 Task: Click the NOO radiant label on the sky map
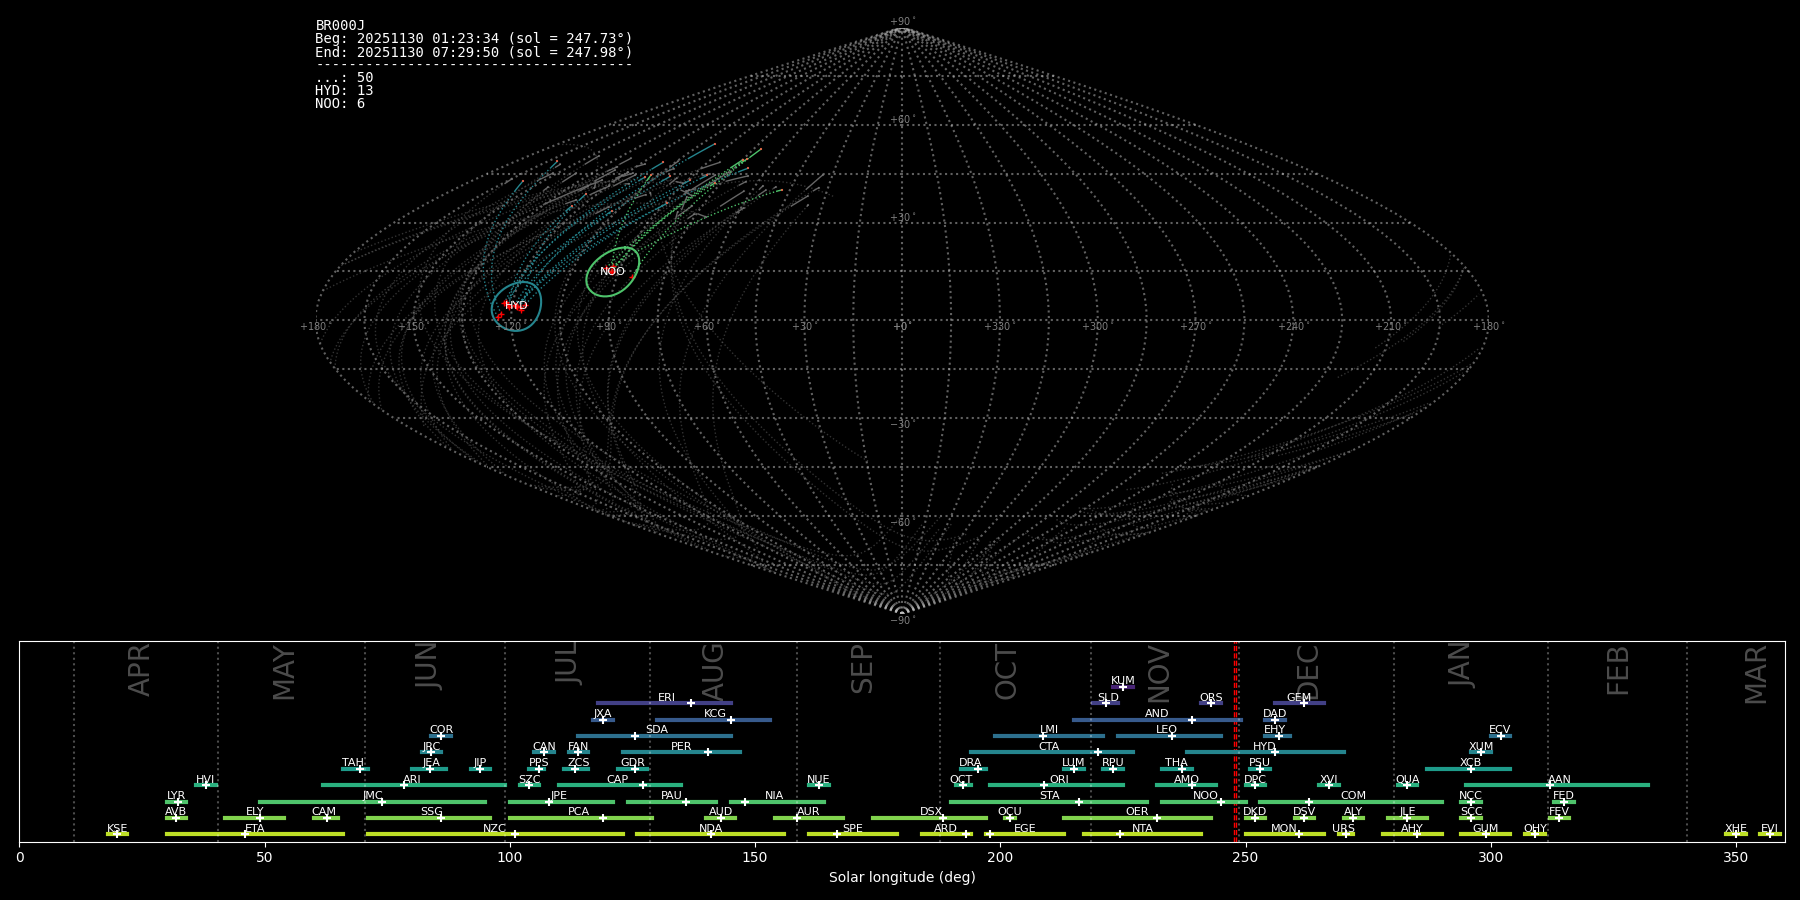click(612, 272)
